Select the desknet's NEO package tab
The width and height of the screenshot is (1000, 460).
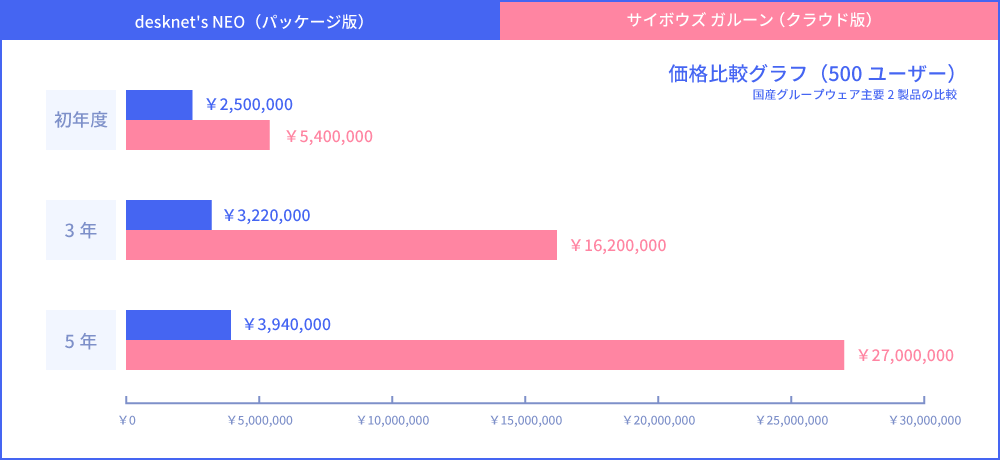(x=250, y=21)
